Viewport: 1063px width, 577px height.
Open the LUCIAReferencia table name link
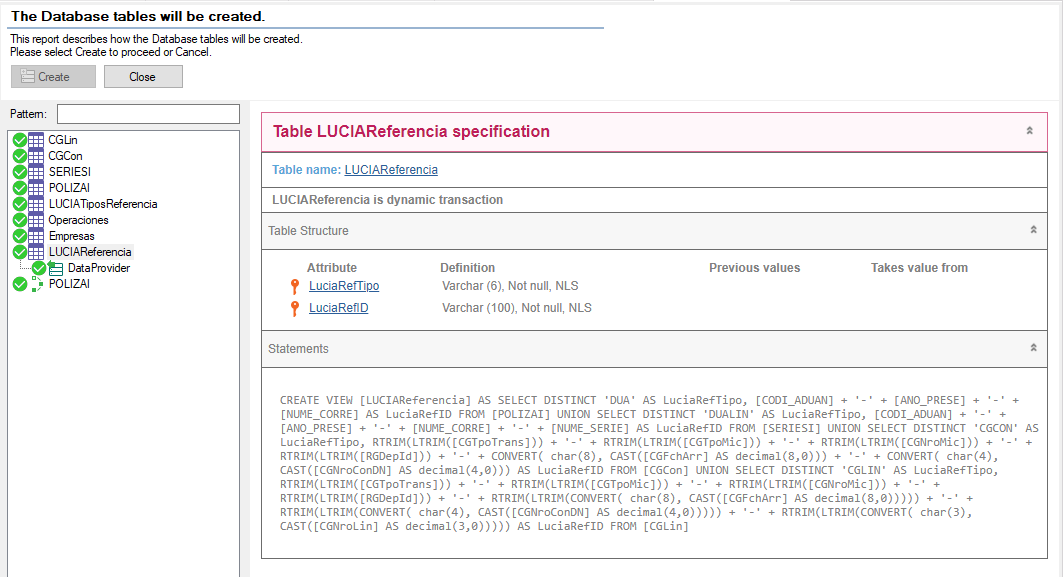391,170
